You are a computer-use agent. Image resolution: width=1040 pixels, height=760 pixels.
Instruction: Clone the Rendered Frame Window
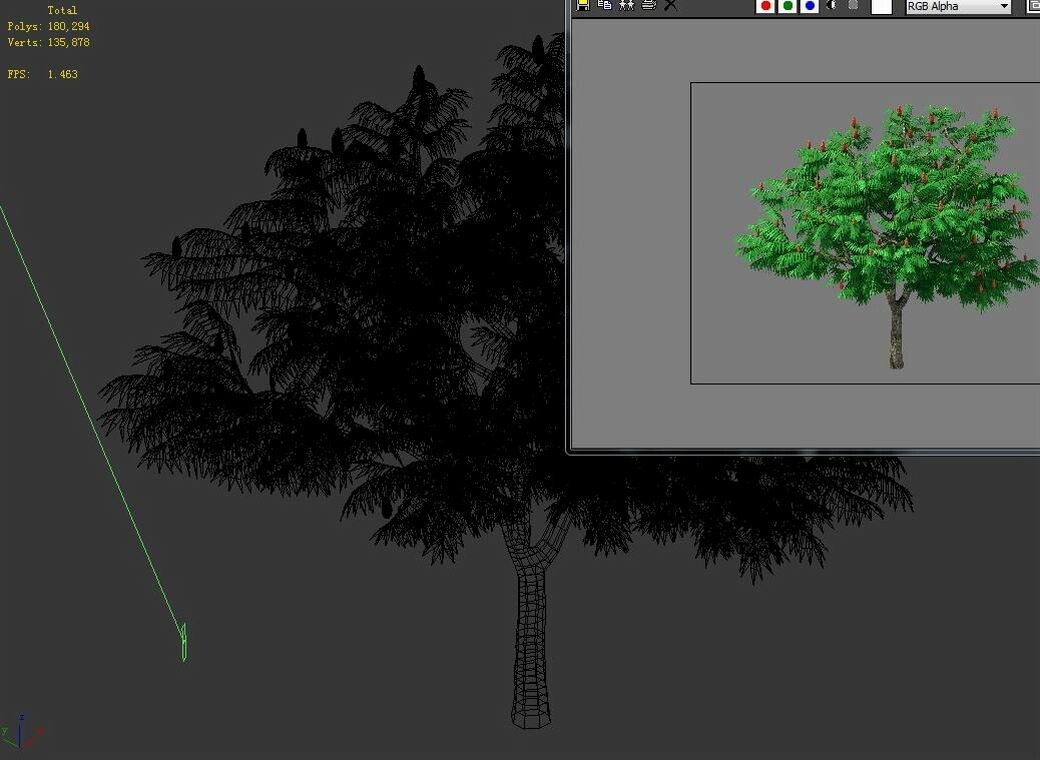click(x=626, y=5)
